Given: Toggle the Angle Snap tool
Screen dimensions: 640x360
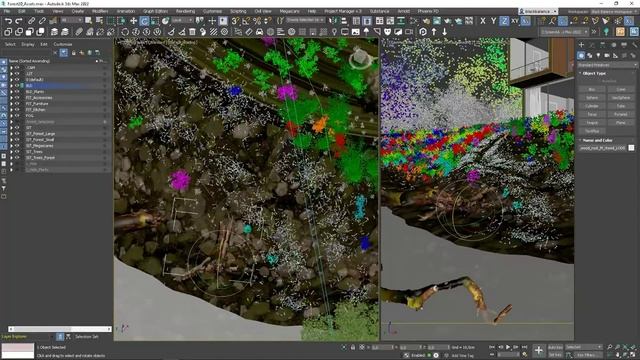Looking at the screenshot, I should [x=246, y=20].
